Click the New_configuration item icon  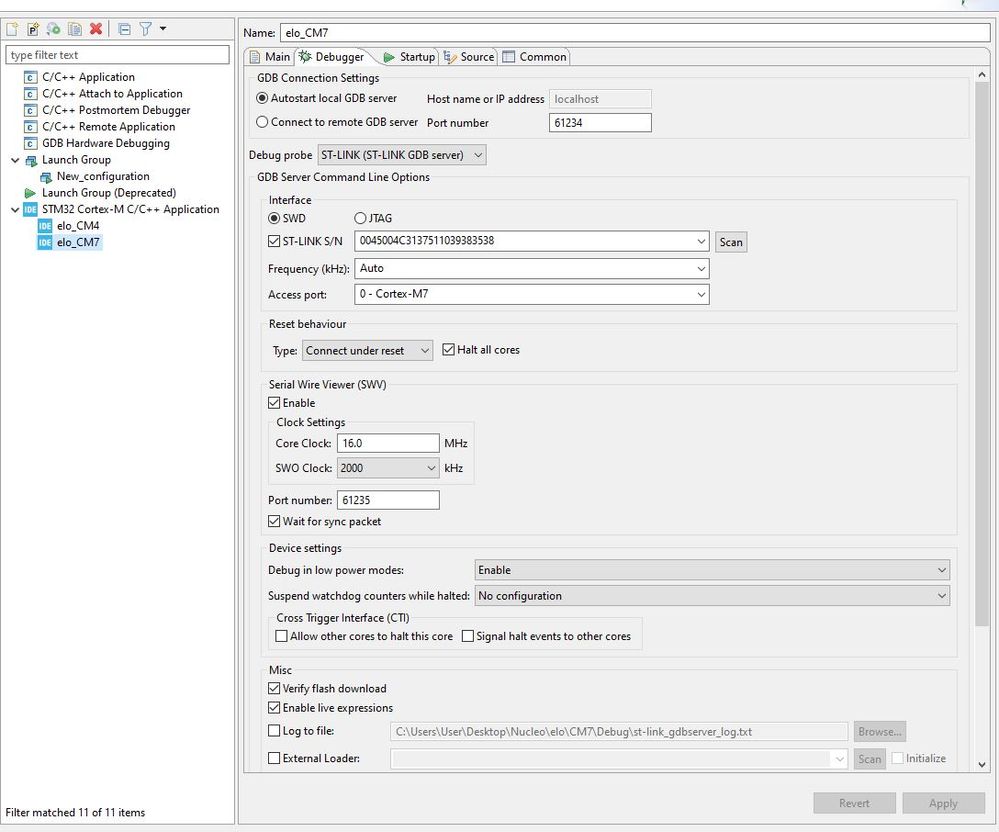(x=45, y=176)
